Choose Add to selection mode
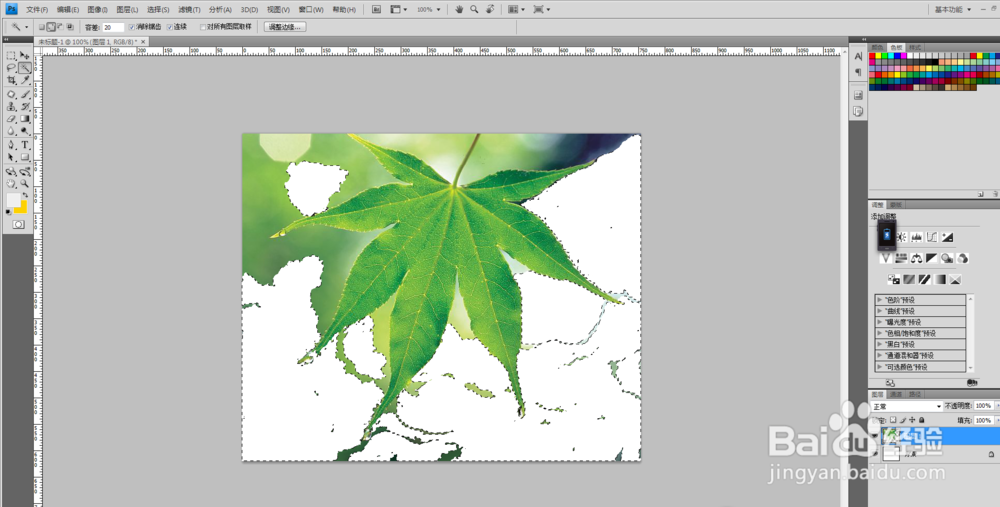 [x=51, y=27]
